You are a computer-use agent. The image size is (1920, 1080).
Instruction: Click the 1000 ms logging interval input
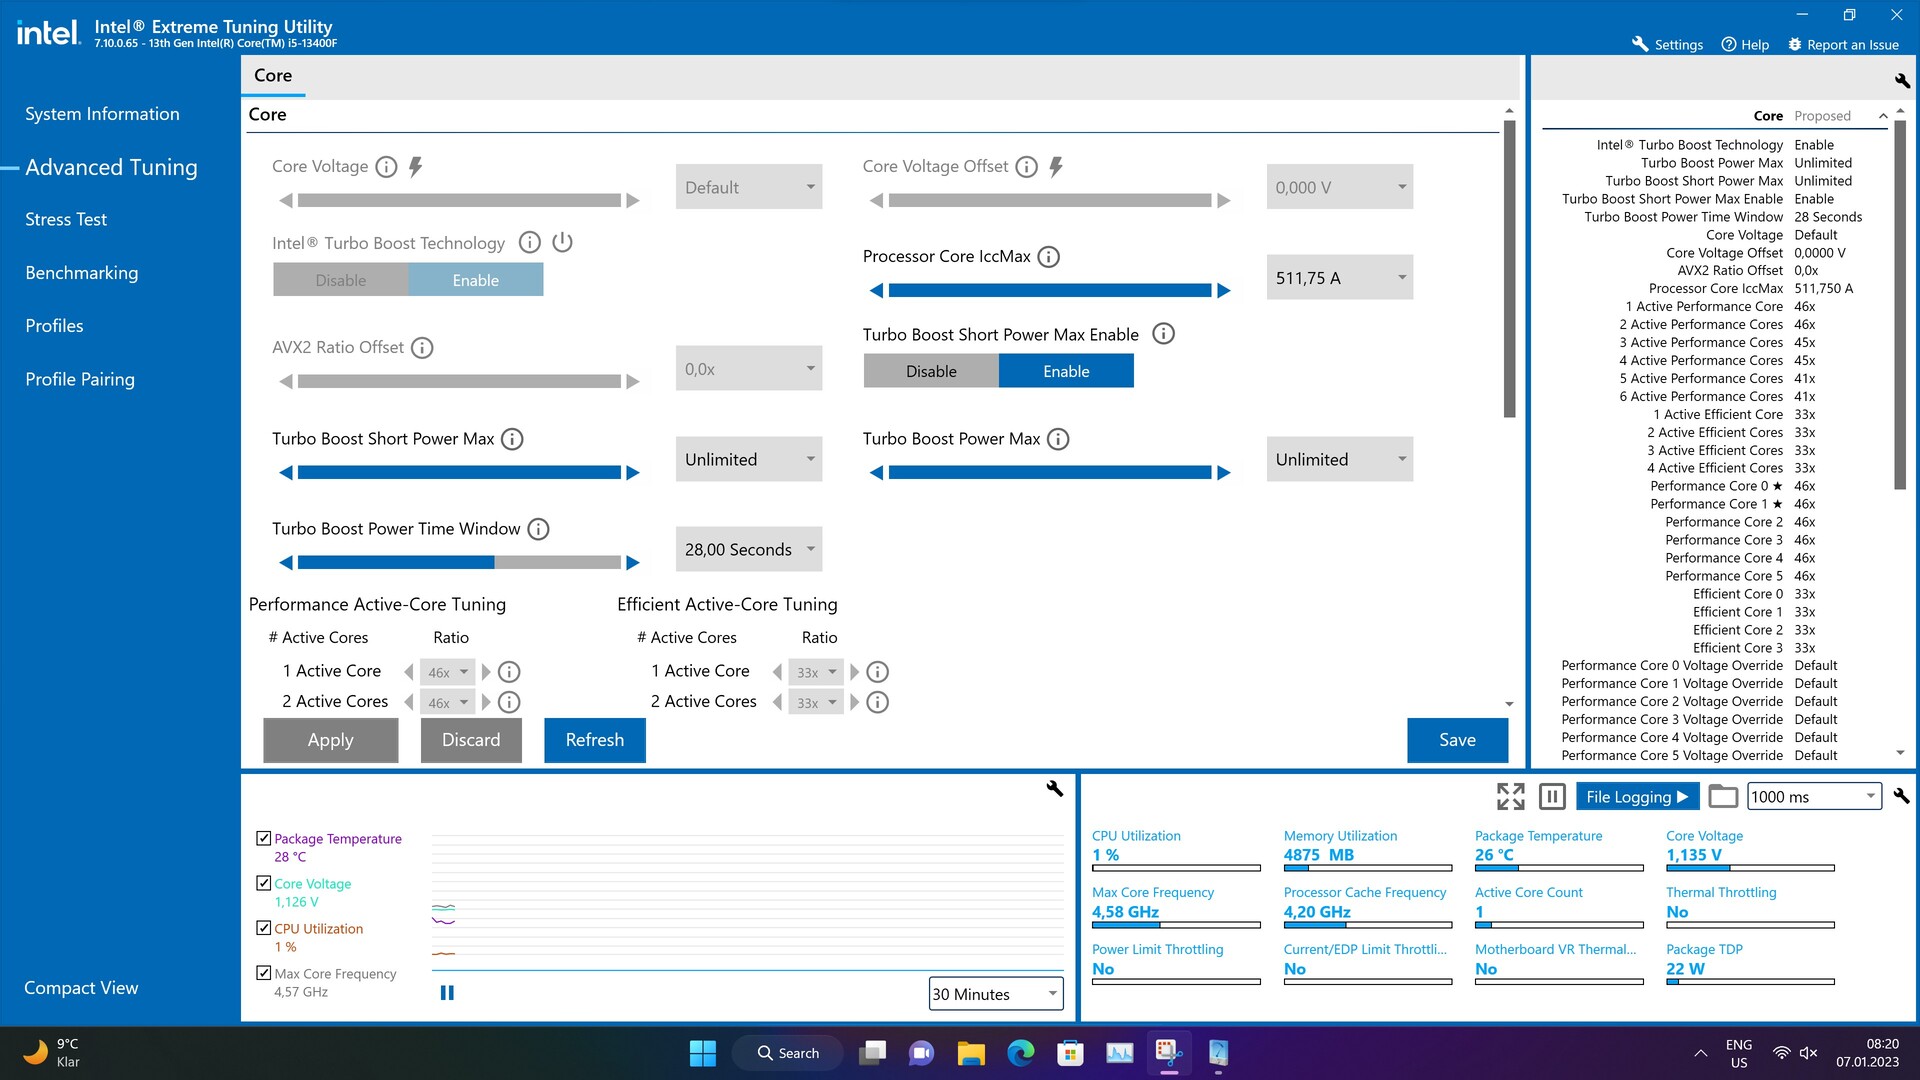click(x=1812, y=795)
